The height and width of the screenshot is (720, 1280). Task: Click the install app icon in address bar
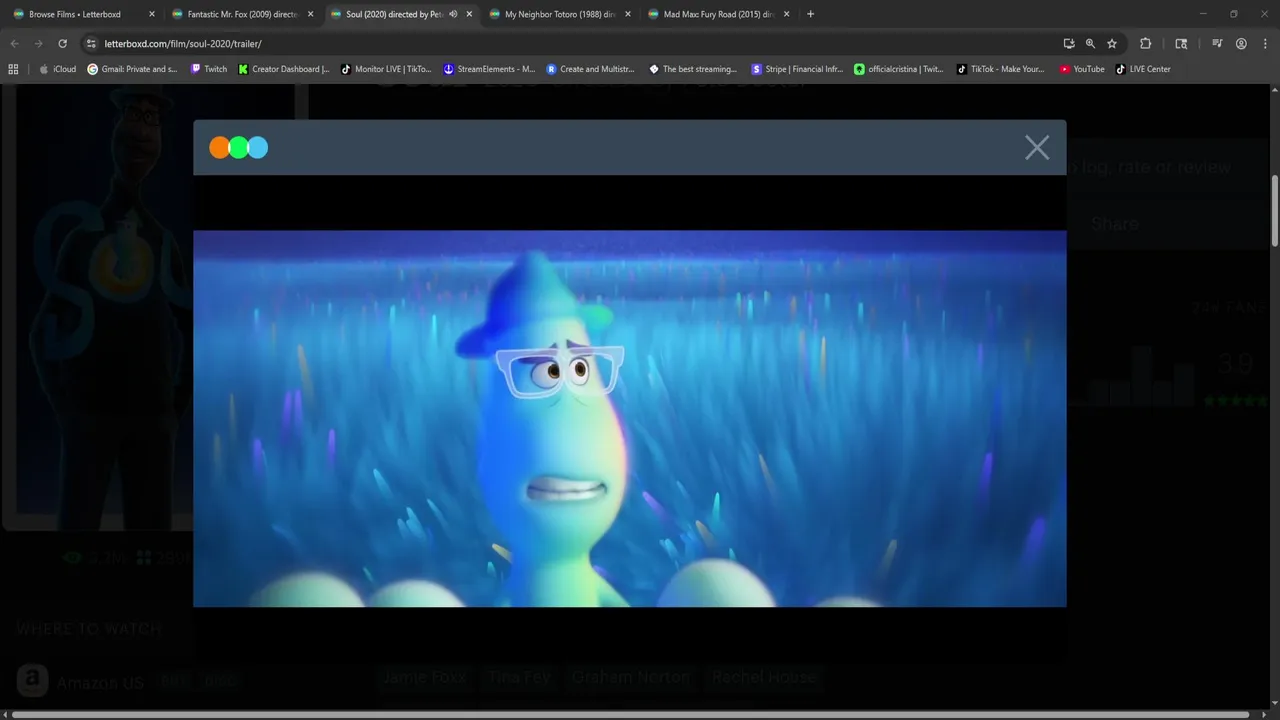1069,44
